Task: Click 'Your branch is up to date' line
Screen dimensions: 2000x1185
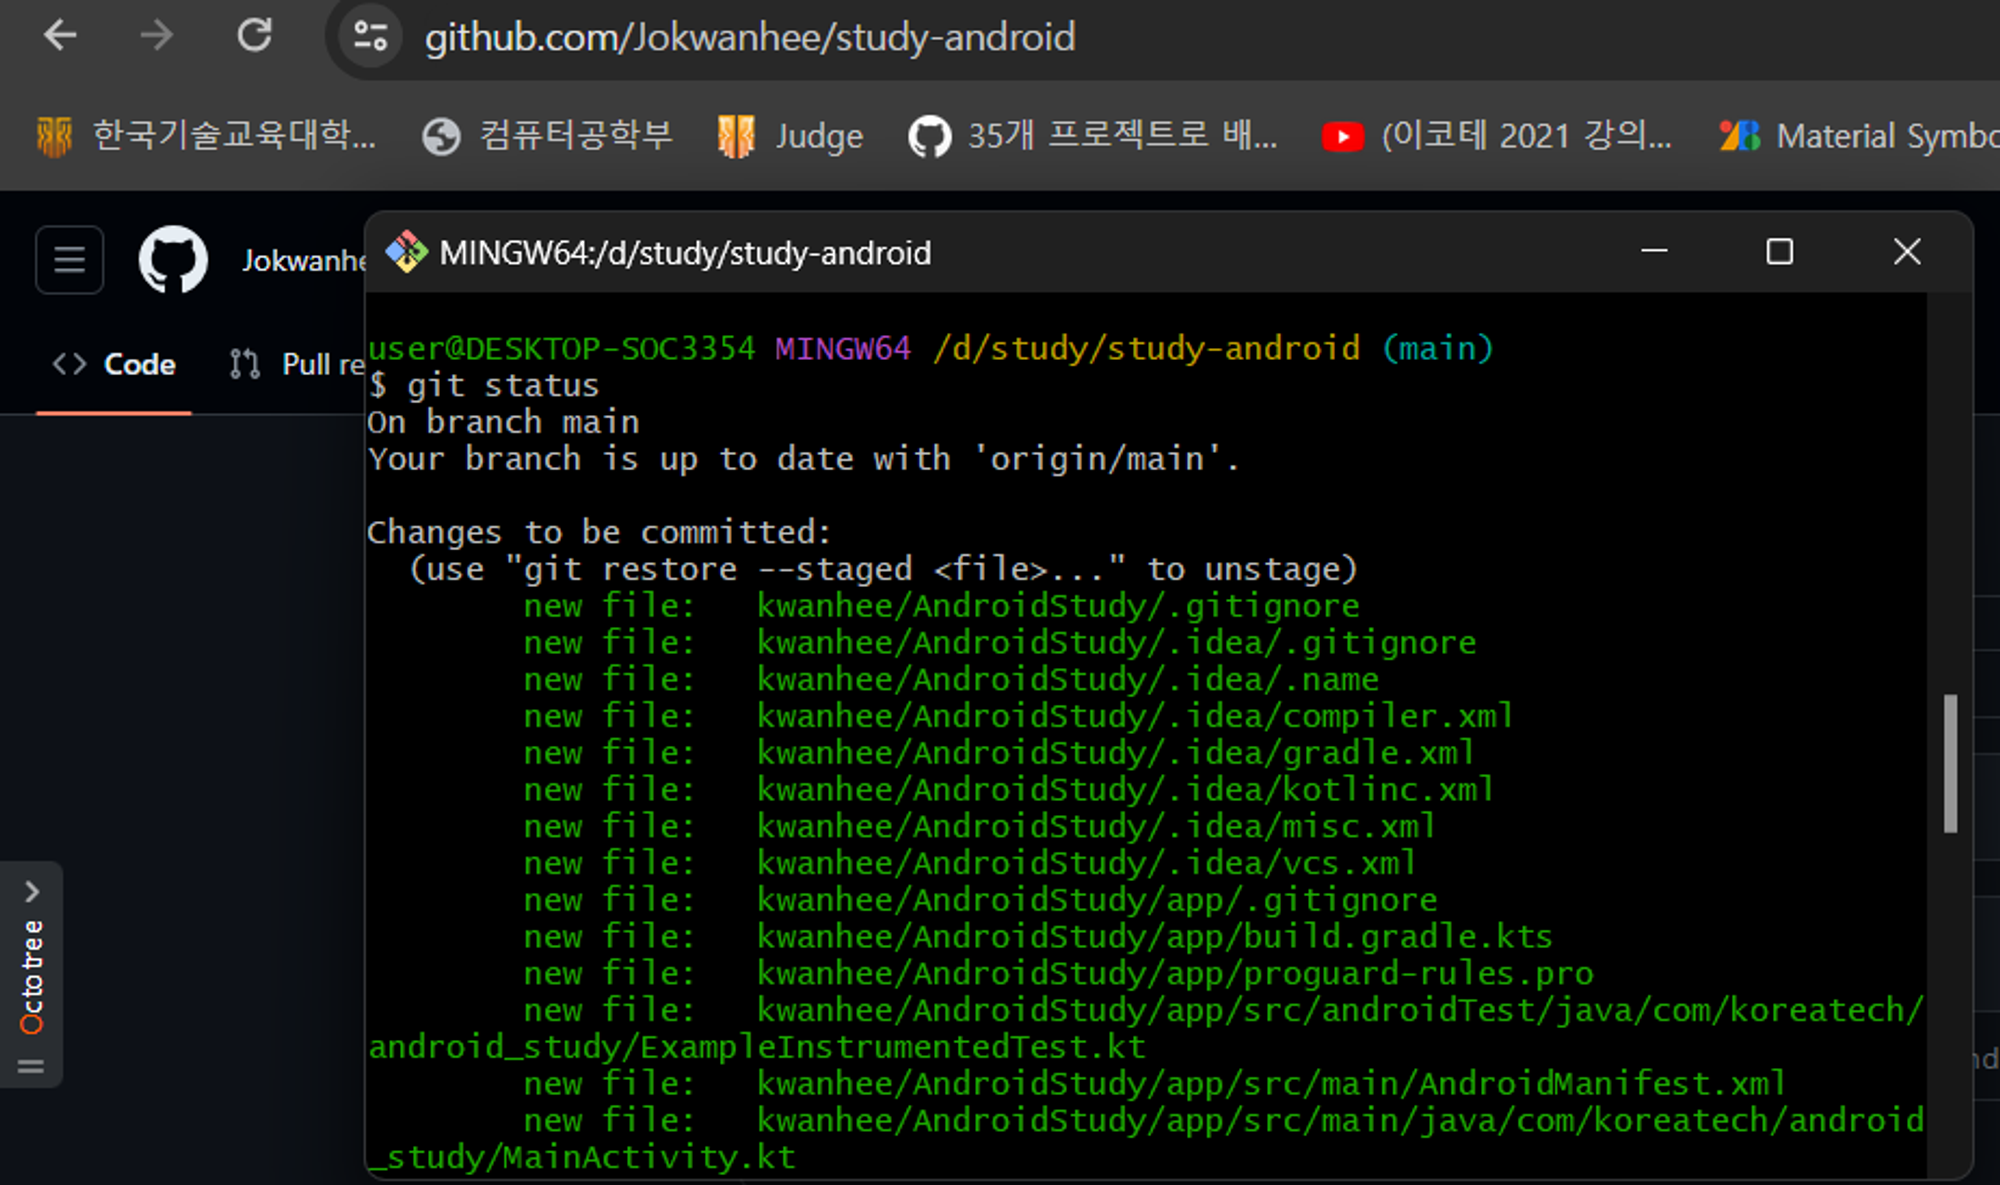Action: click(804, 459)
